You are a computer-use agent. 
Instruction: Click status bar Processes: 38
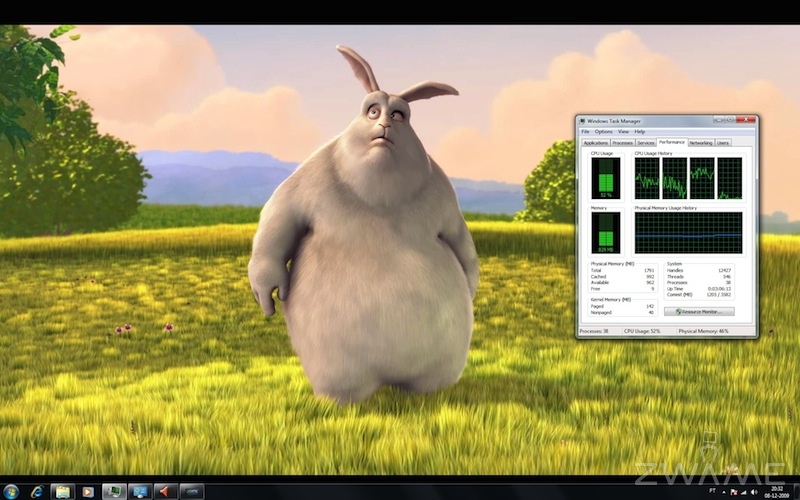point(594,331)
